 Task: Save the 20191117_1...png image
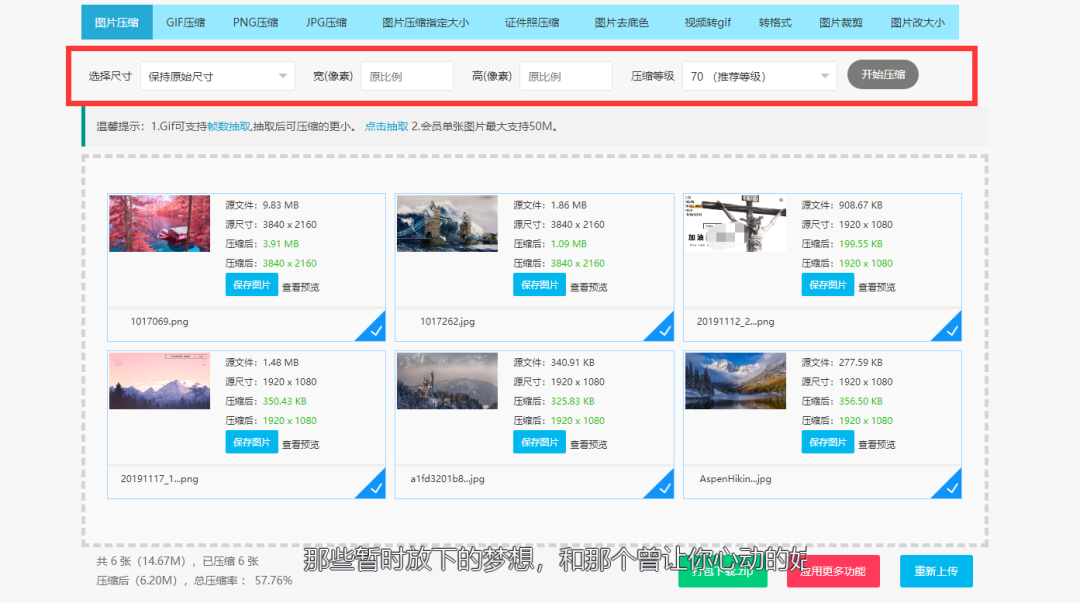(251, 442)
